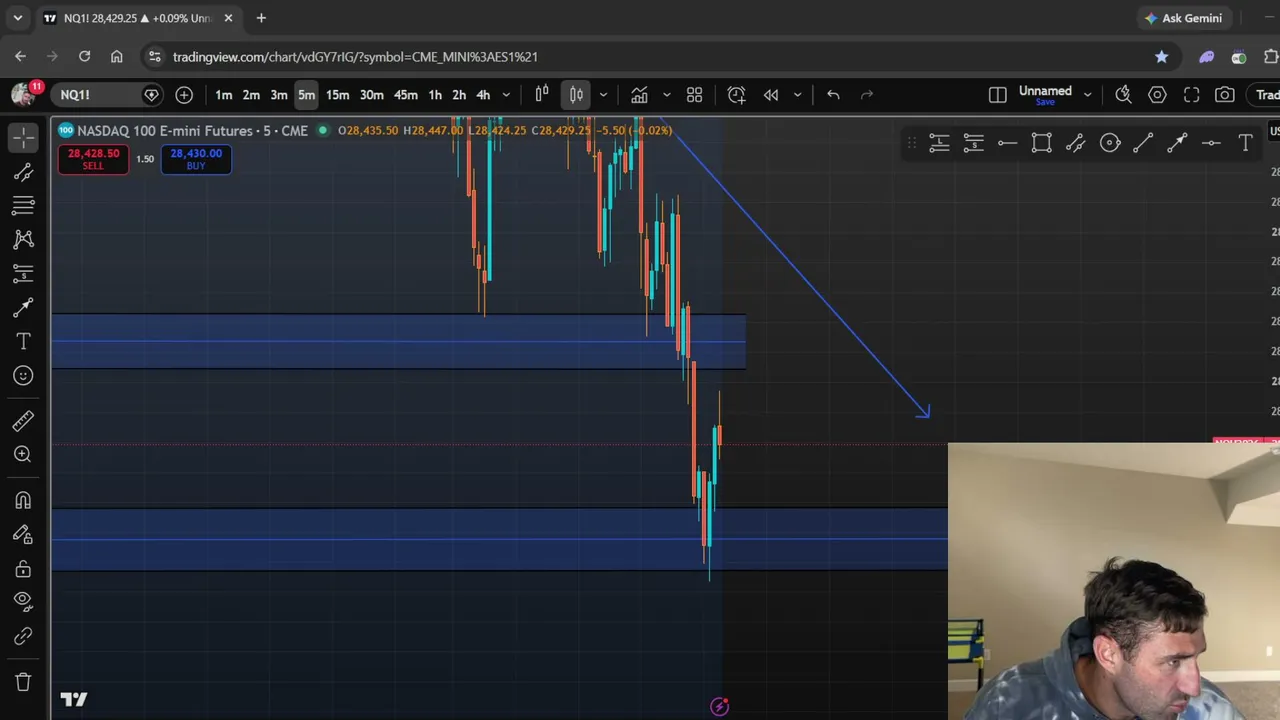The width and height of the screenshot is (1280, 720).
Task: Switch to 3m timeframe
Action: (x=279, y=95)
